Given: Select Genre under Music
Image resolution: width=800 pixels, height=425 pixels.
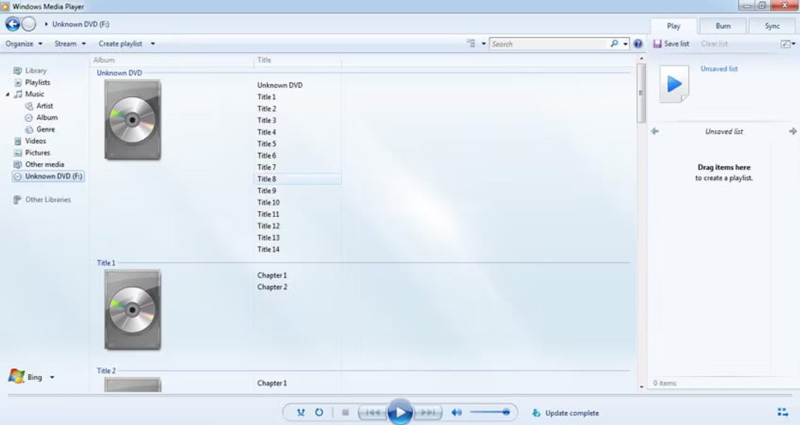Looking at the screenshot, I should pyautogui.click(x=45, y=129).
